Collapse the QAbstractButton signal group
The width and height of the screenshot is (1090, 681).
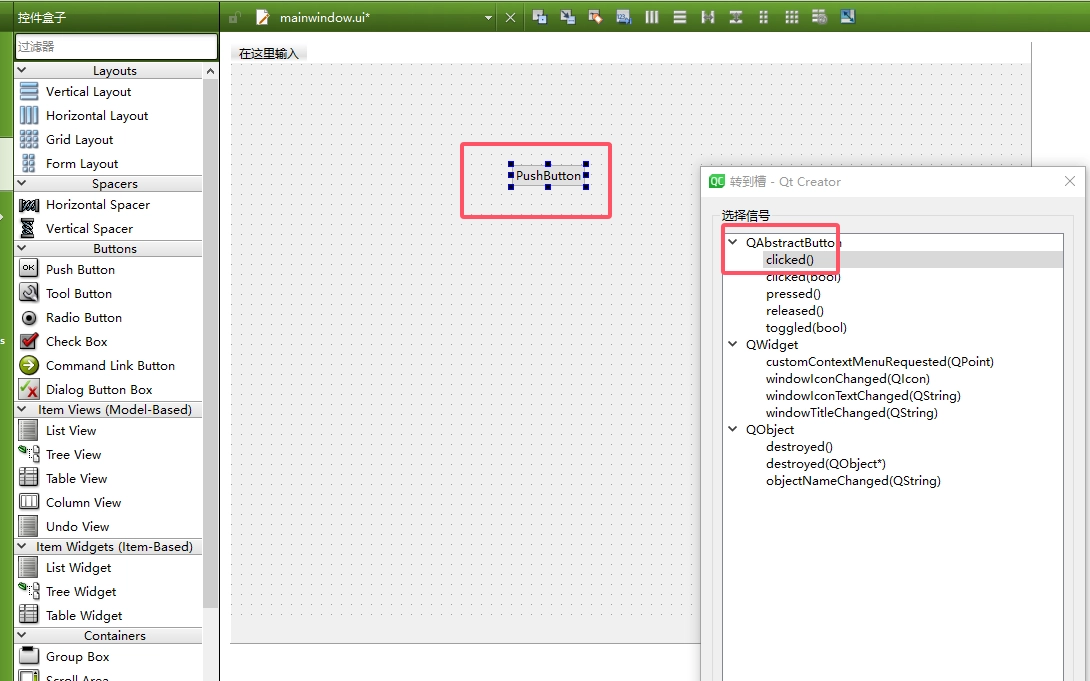pyautogui.click(x=733, y=242)
